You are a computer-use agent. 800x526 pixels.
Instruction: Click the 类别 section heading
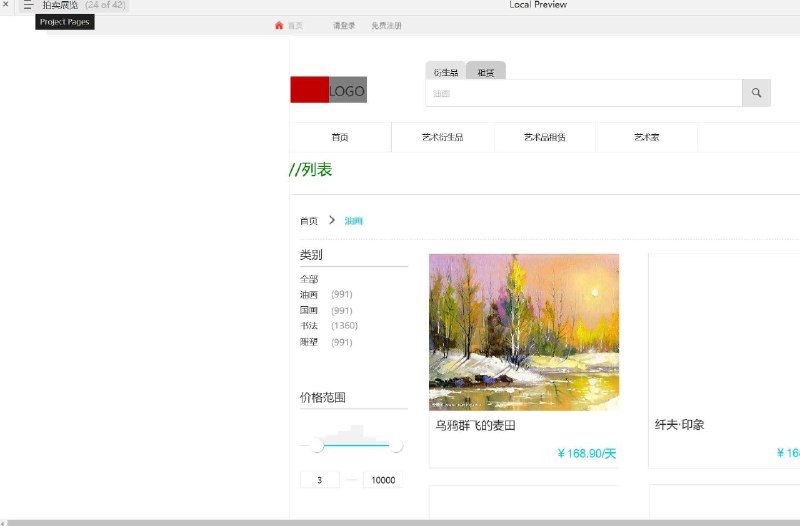click(x=311, y=255)
